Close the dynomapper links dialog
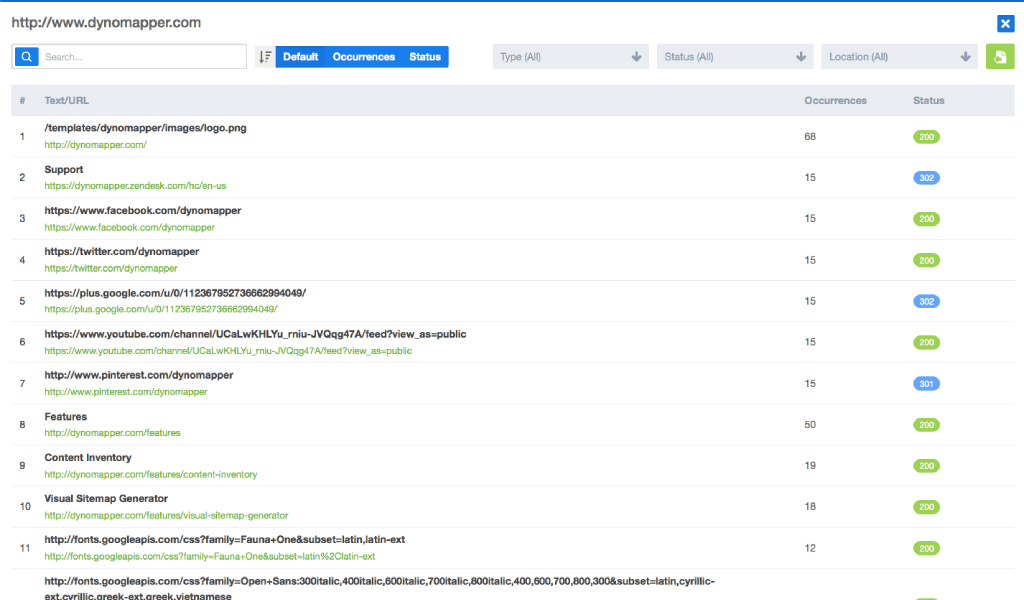The height and width of the screenshot is (600, 1024). tap(1005, 24)
